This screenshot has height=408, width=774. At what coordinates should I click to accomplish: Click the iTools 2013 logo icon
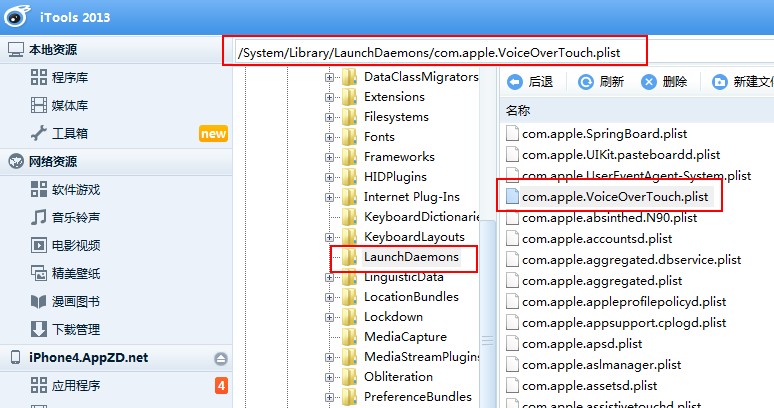point(17,16)
